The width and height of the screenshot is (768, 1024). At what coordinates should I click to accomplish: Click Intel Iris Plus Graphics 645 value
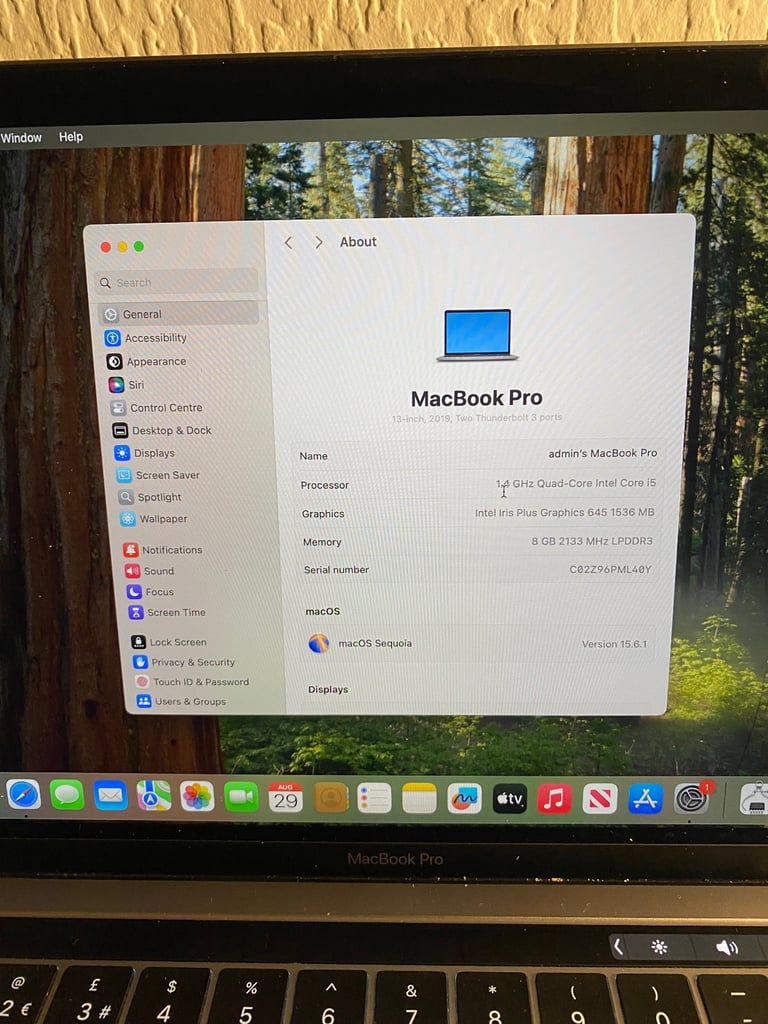pyautogui.click(x=564, y=513)
